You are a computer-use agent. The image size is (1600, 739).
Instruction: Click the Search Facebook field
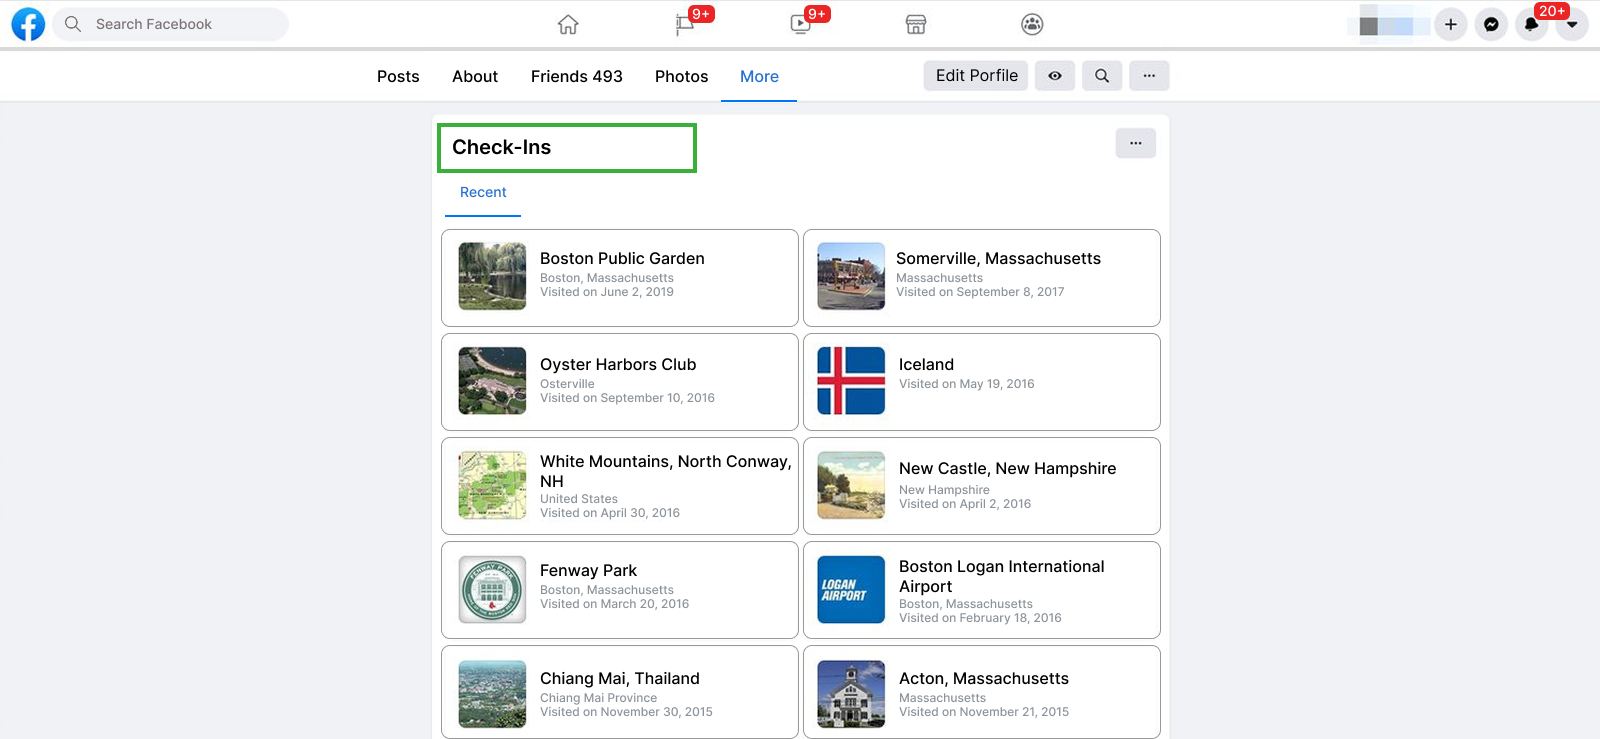170,24
